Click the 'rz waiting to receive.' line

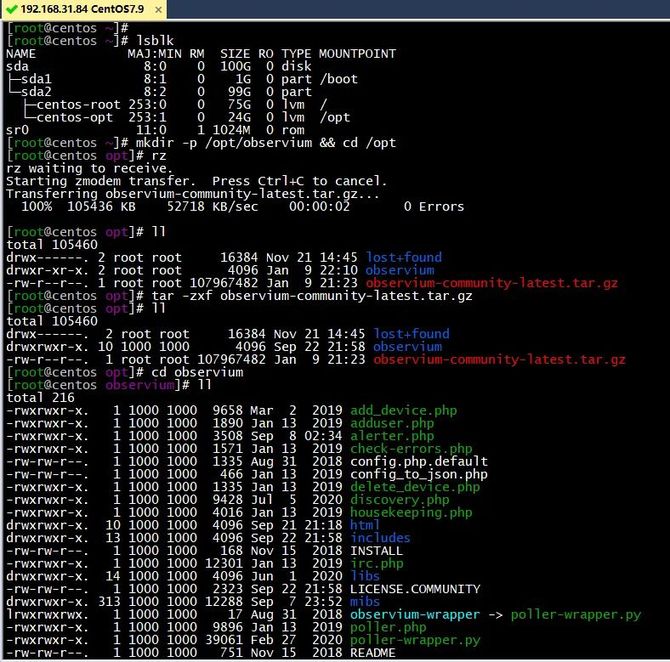point(89,168)
